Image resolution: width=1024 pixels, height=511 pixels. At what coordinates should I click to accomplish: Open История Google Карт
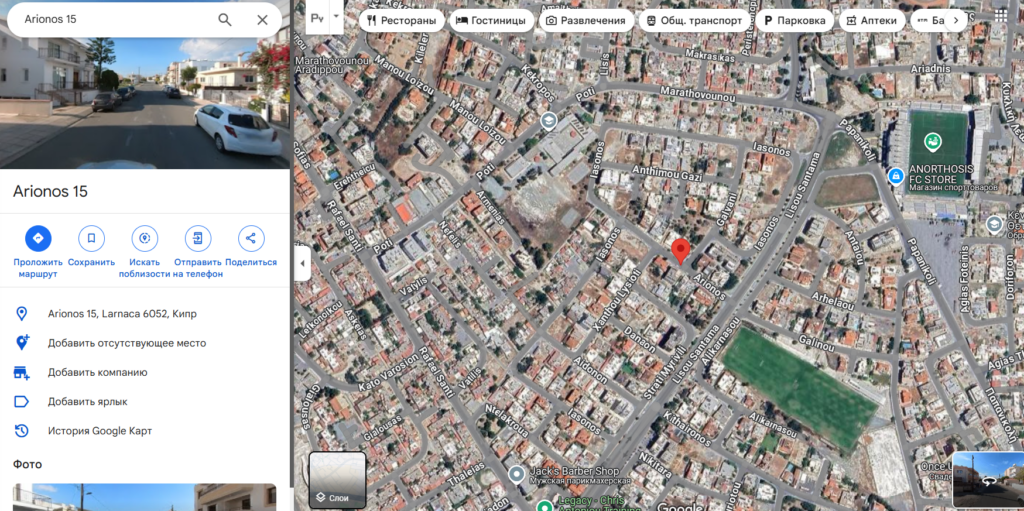tap(99, 431)
